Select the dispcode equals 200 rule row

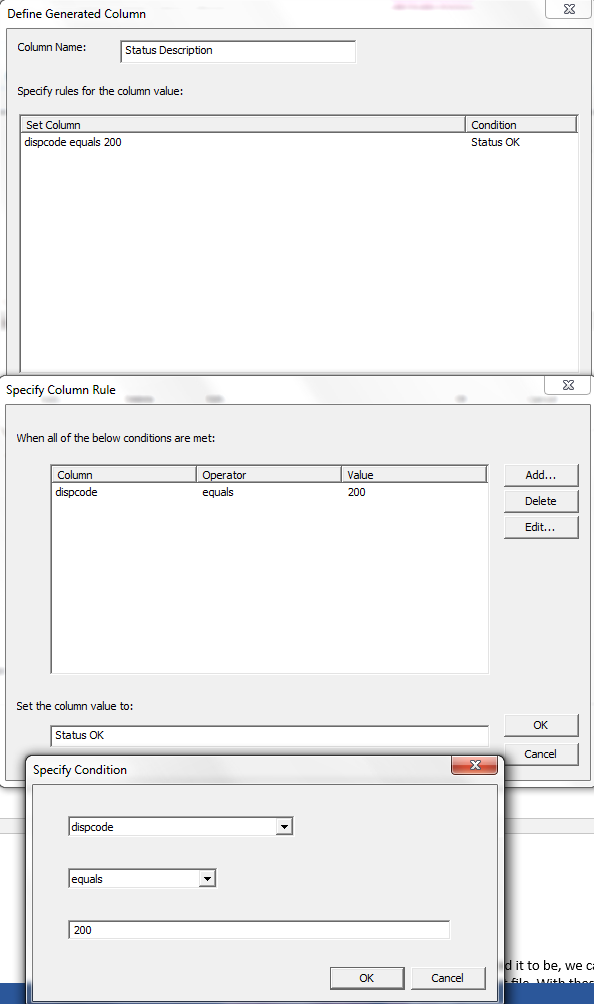299,142
